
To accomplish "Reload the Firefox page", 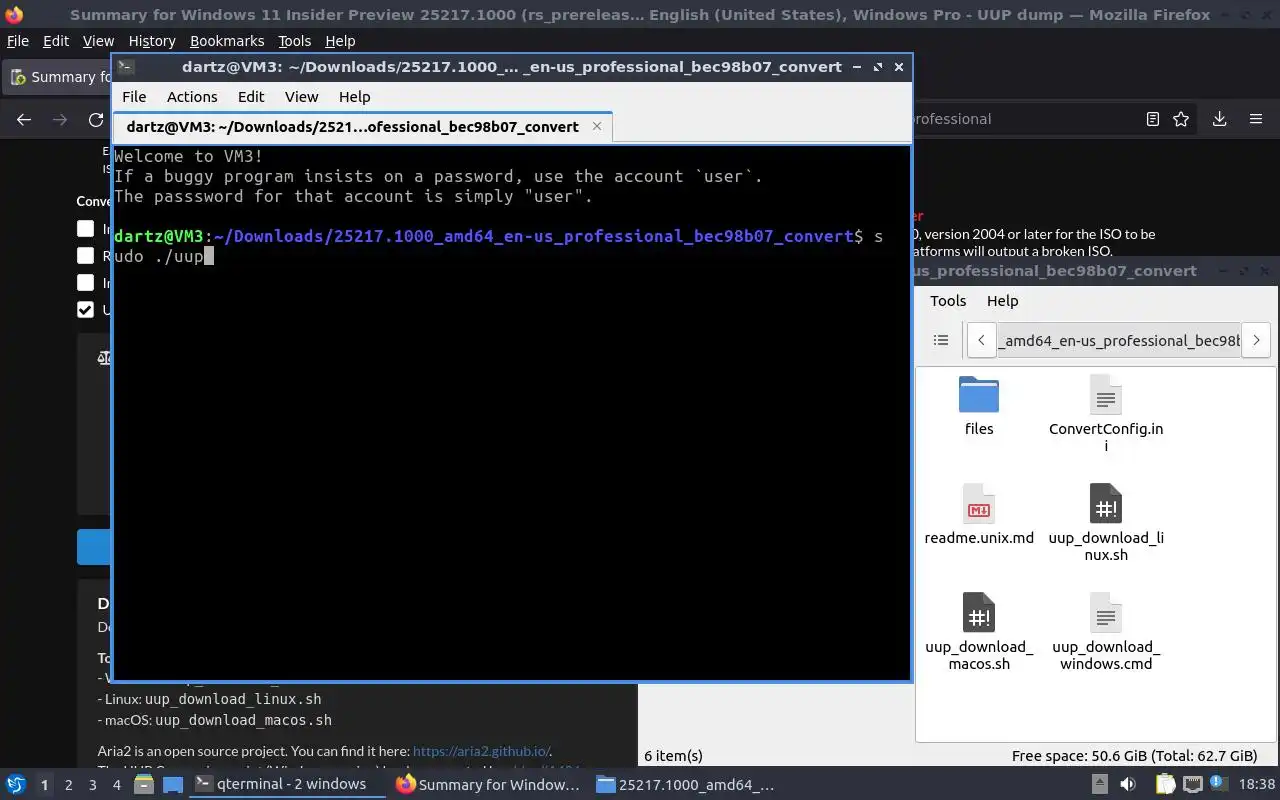I will click(96, 119).
